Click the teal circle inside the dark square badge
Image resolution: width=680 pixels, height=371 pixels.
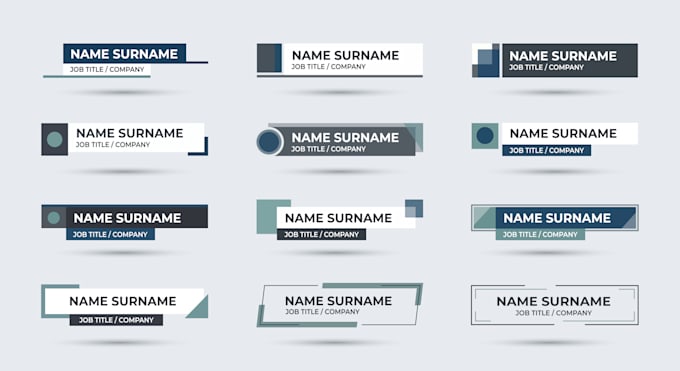tap(55, 139)
